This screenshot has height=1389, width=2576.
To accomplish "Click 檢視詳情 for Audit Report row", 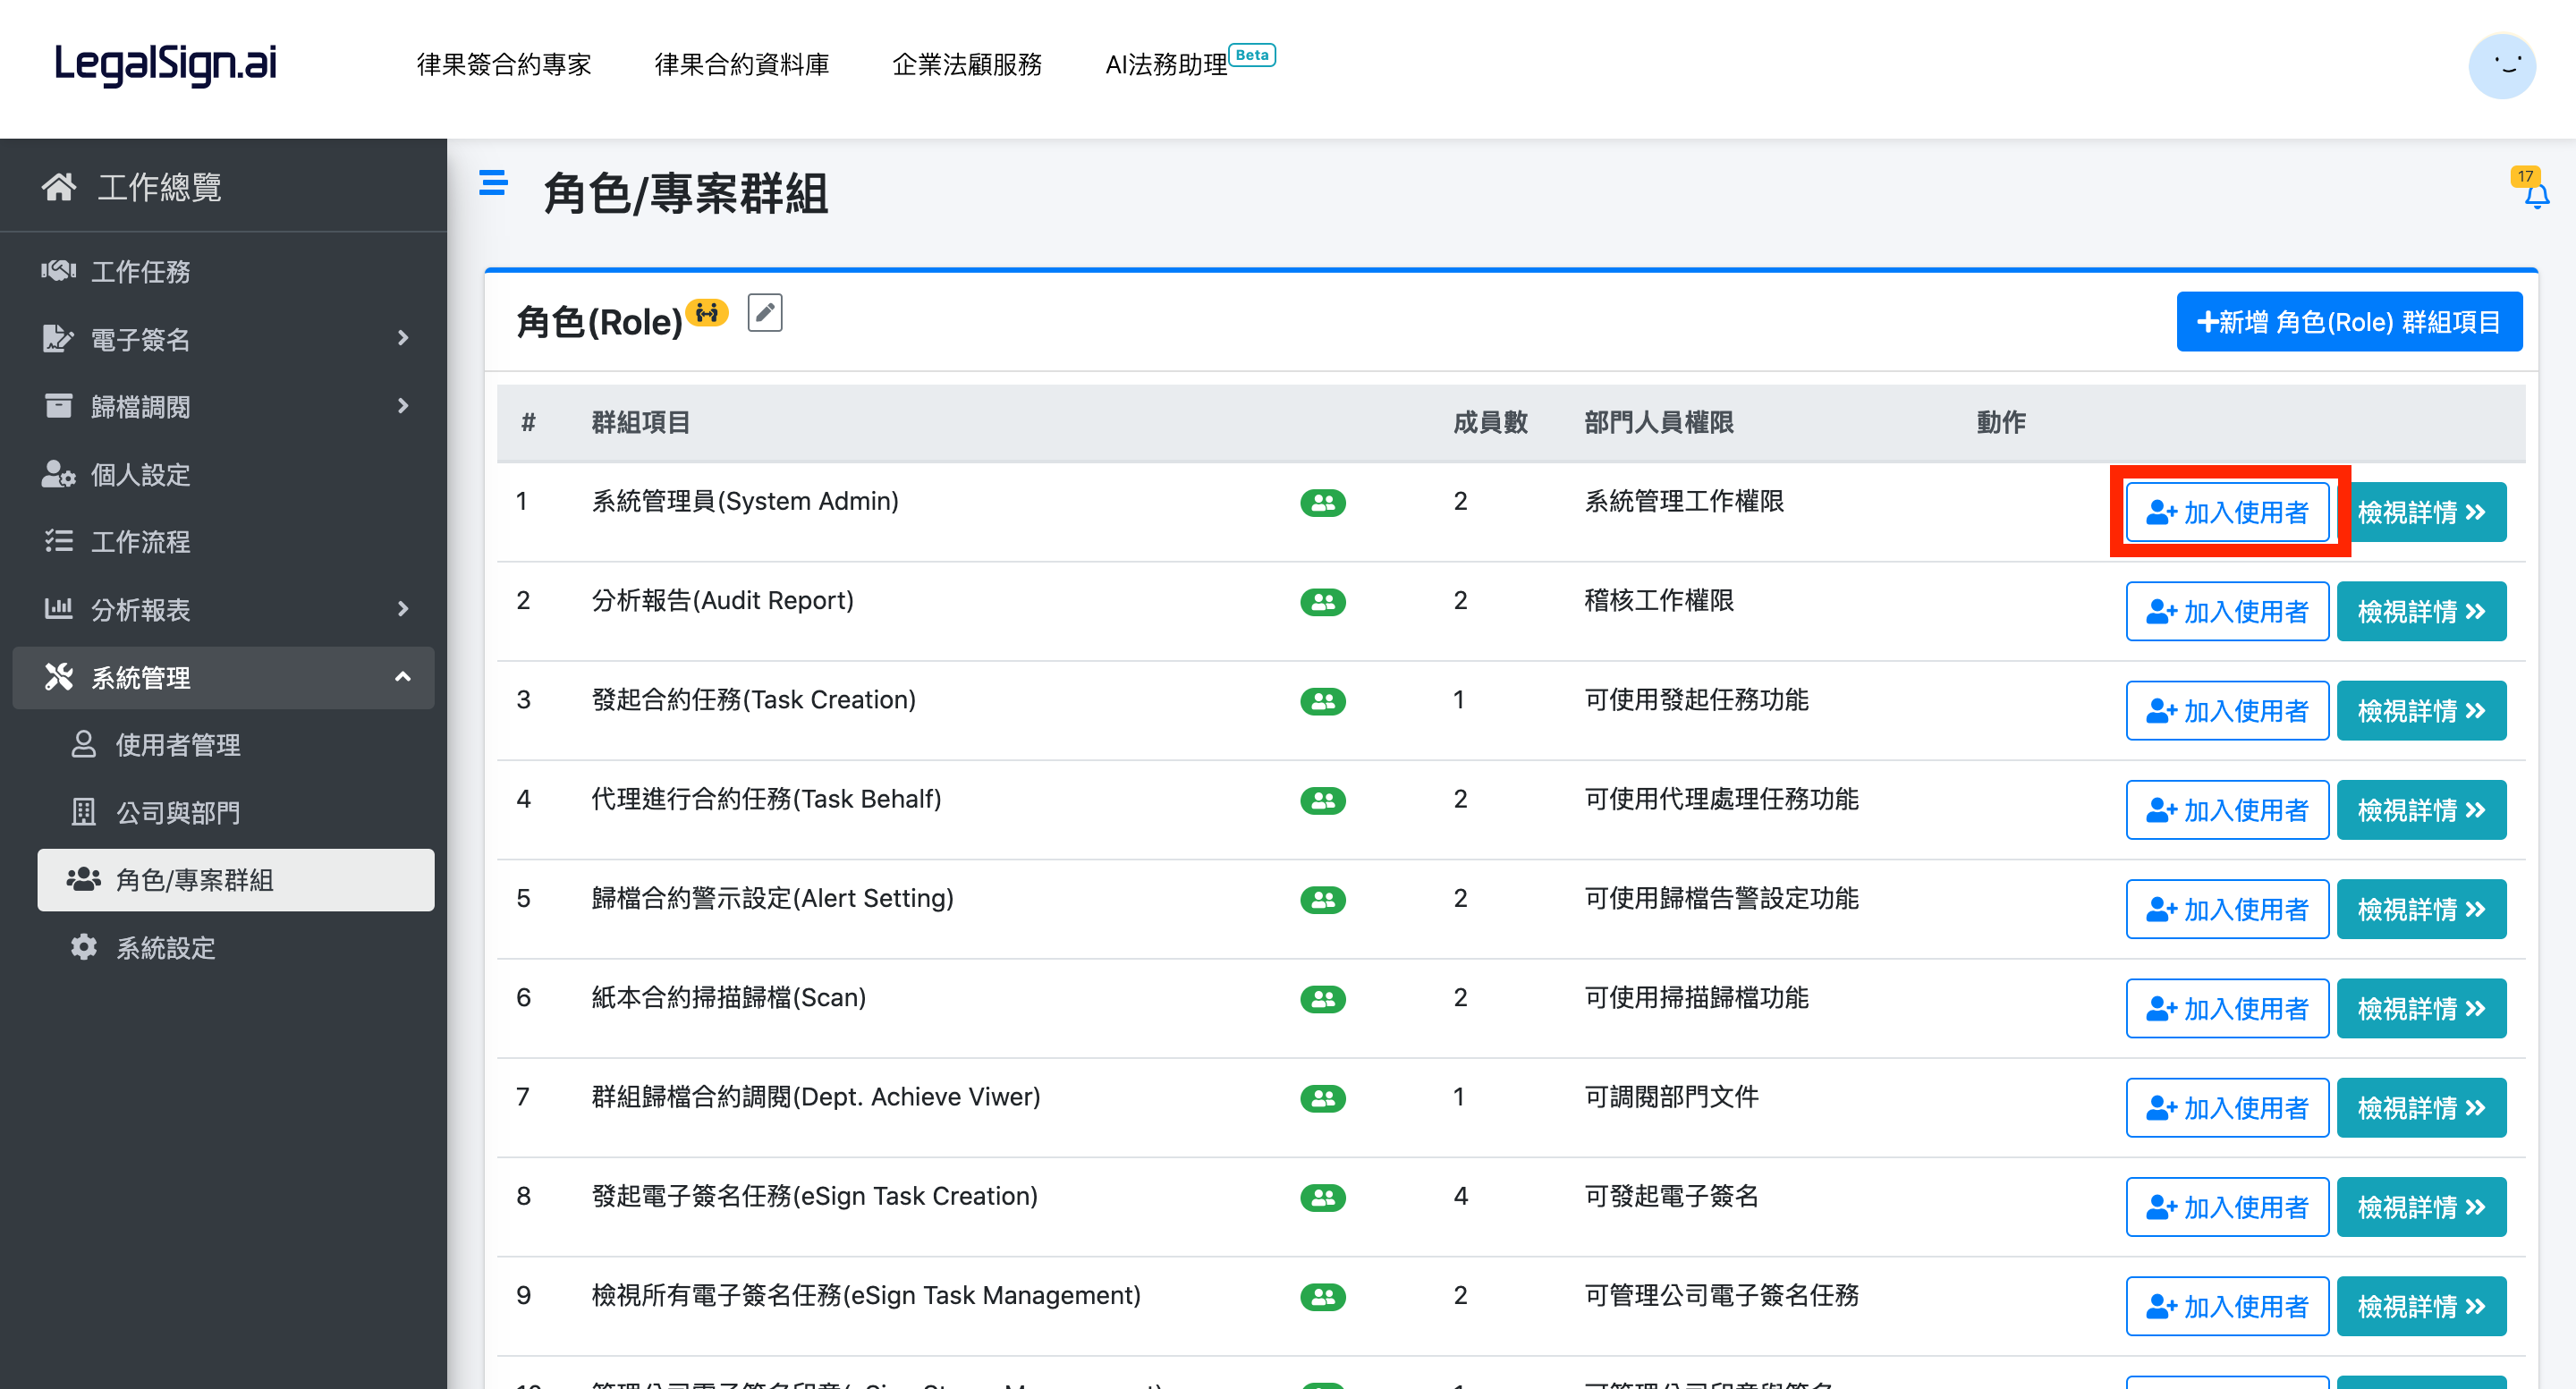I will pyautogui.click(x=2421, y=612).
